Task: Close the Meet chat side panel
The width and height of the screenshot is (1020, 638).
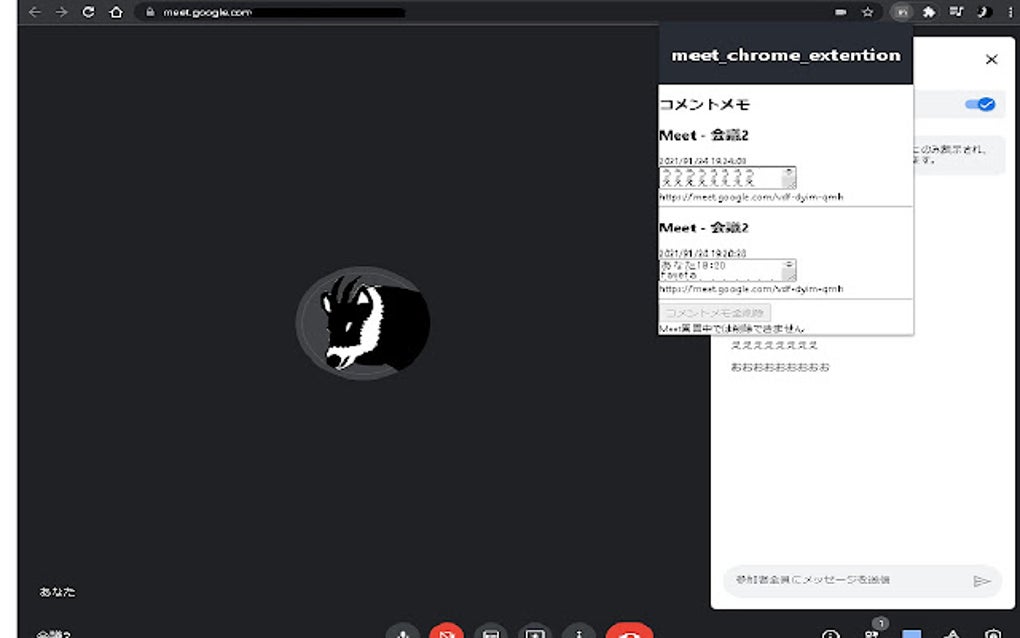Action: (991, 59)
